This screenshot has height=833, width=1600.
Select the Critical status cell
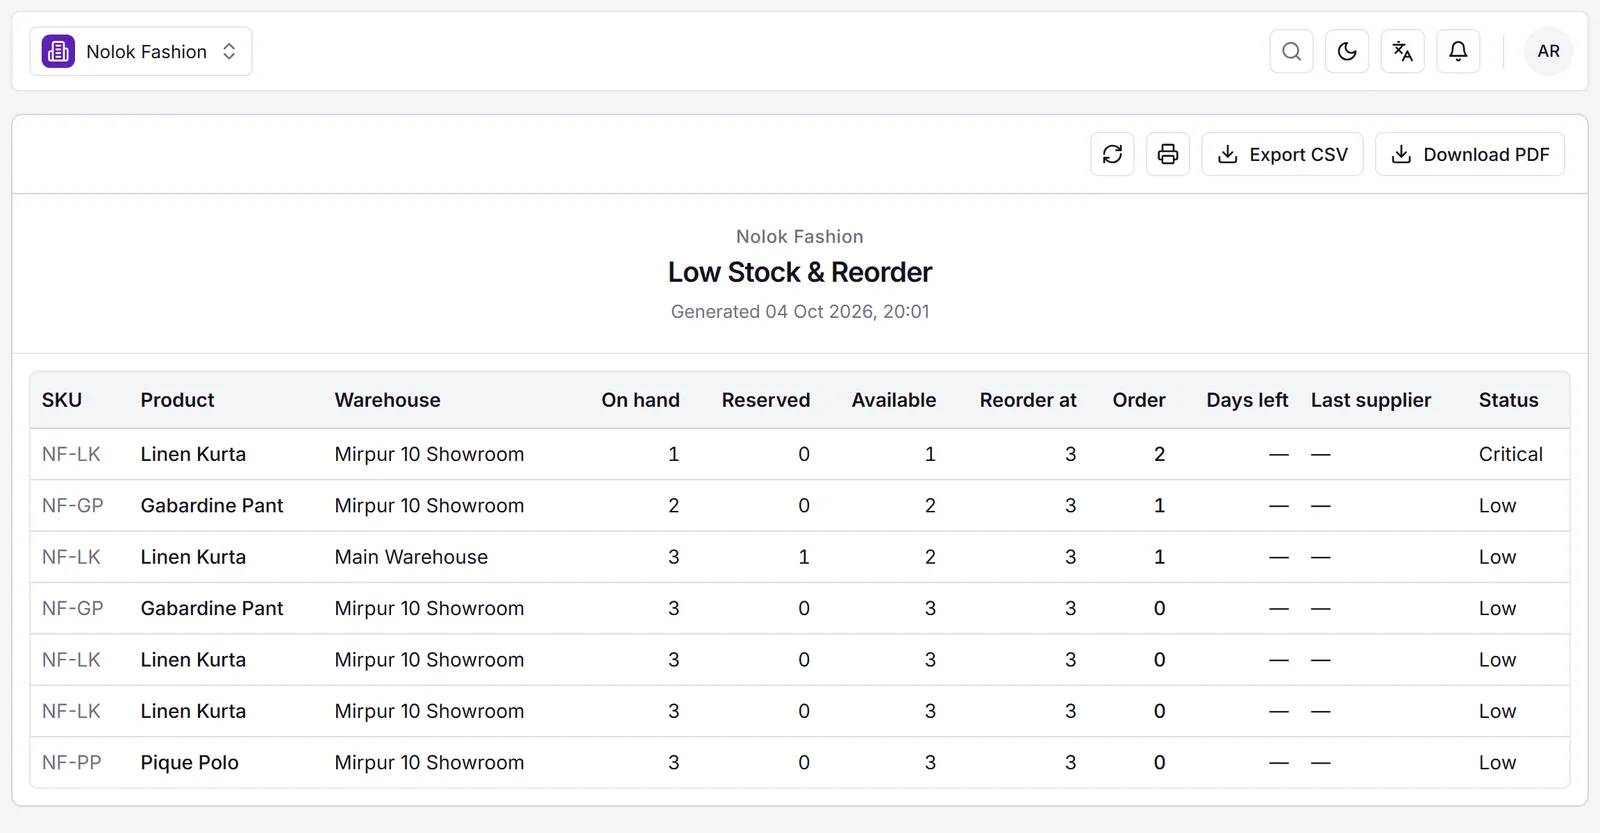click(x=1511, y=454)
